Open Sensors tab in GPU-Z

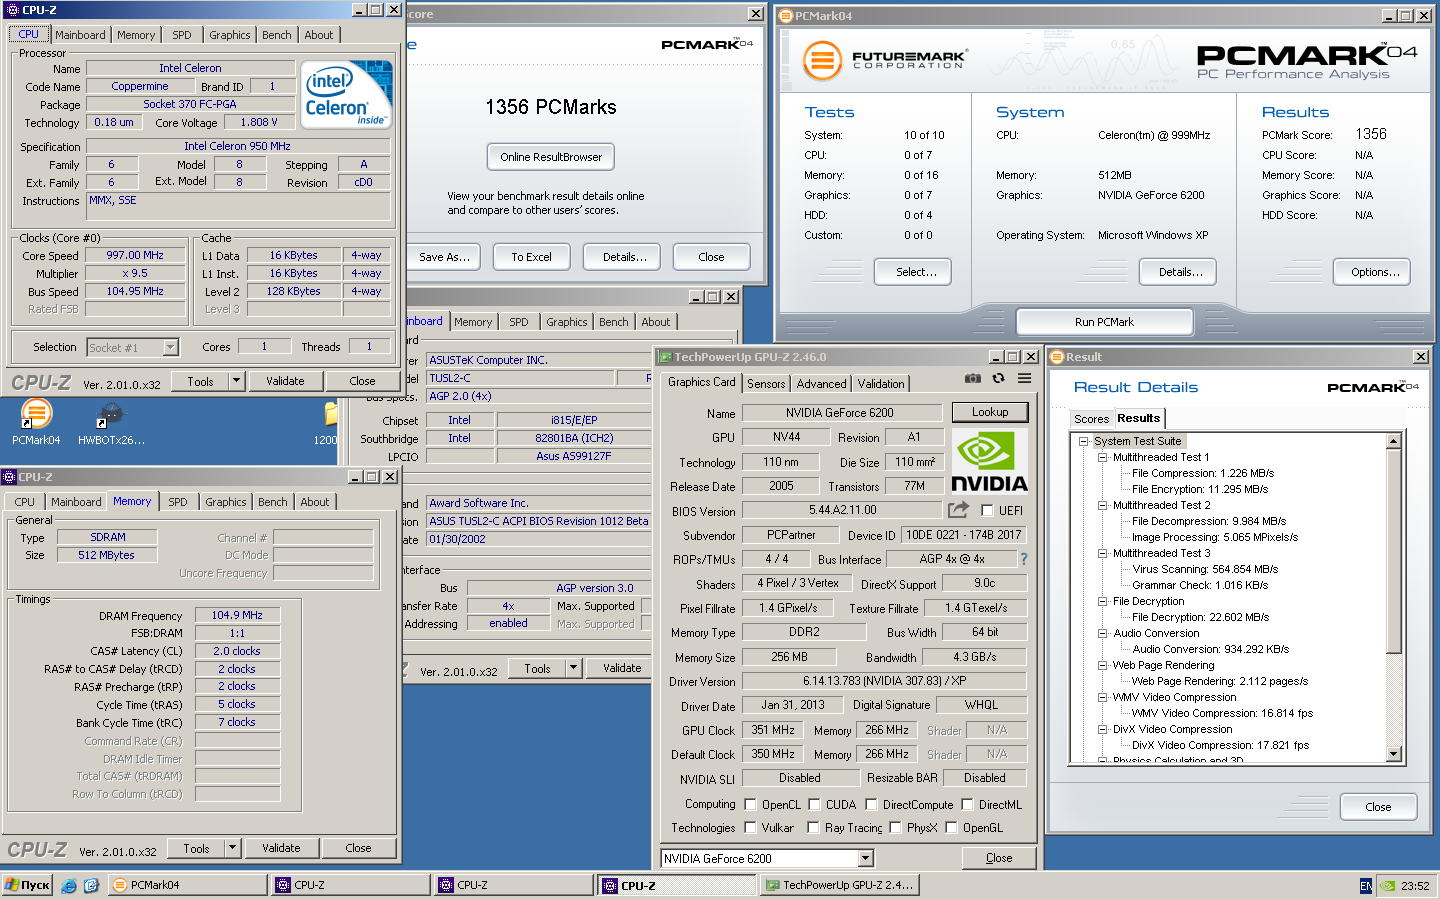[x=766, y=383]
